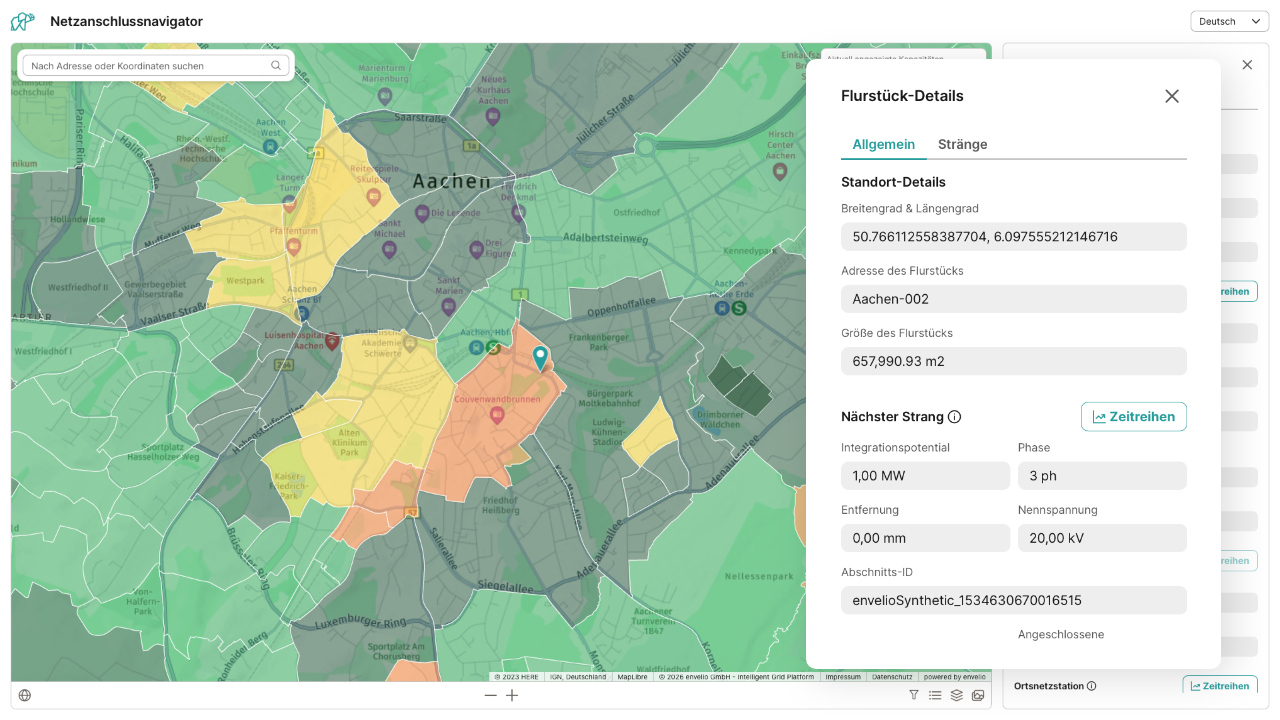
Task: Select the Allgemein tab
Action: pos(883,144)
